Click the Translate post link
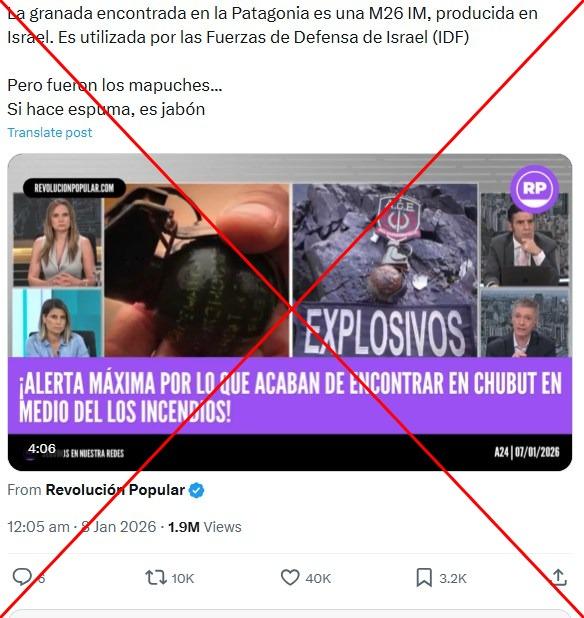Image resolution: width=584 pixels, height=618 pixels. coord(50,132)
